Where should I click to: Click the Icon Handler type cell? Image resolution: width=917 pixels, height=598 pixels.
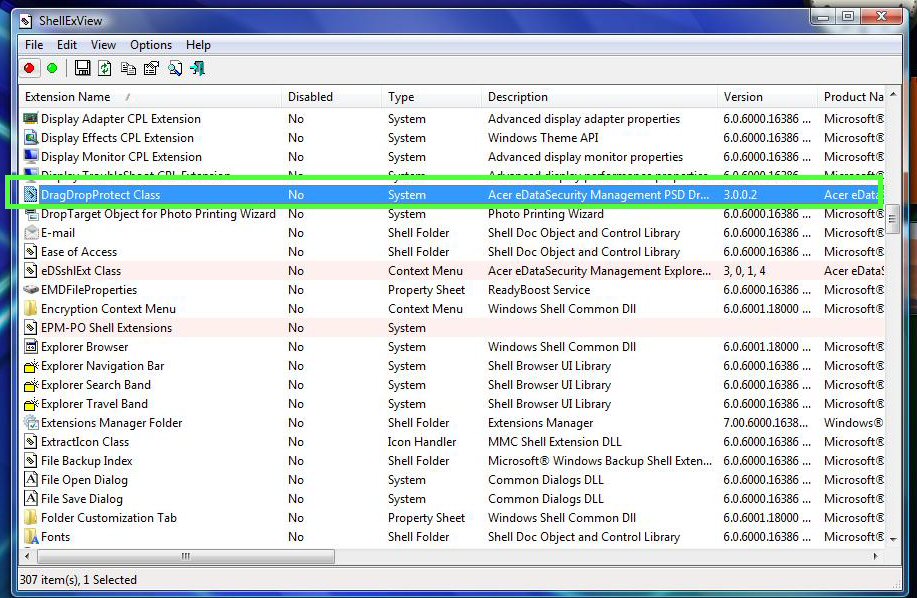(422, 442)
